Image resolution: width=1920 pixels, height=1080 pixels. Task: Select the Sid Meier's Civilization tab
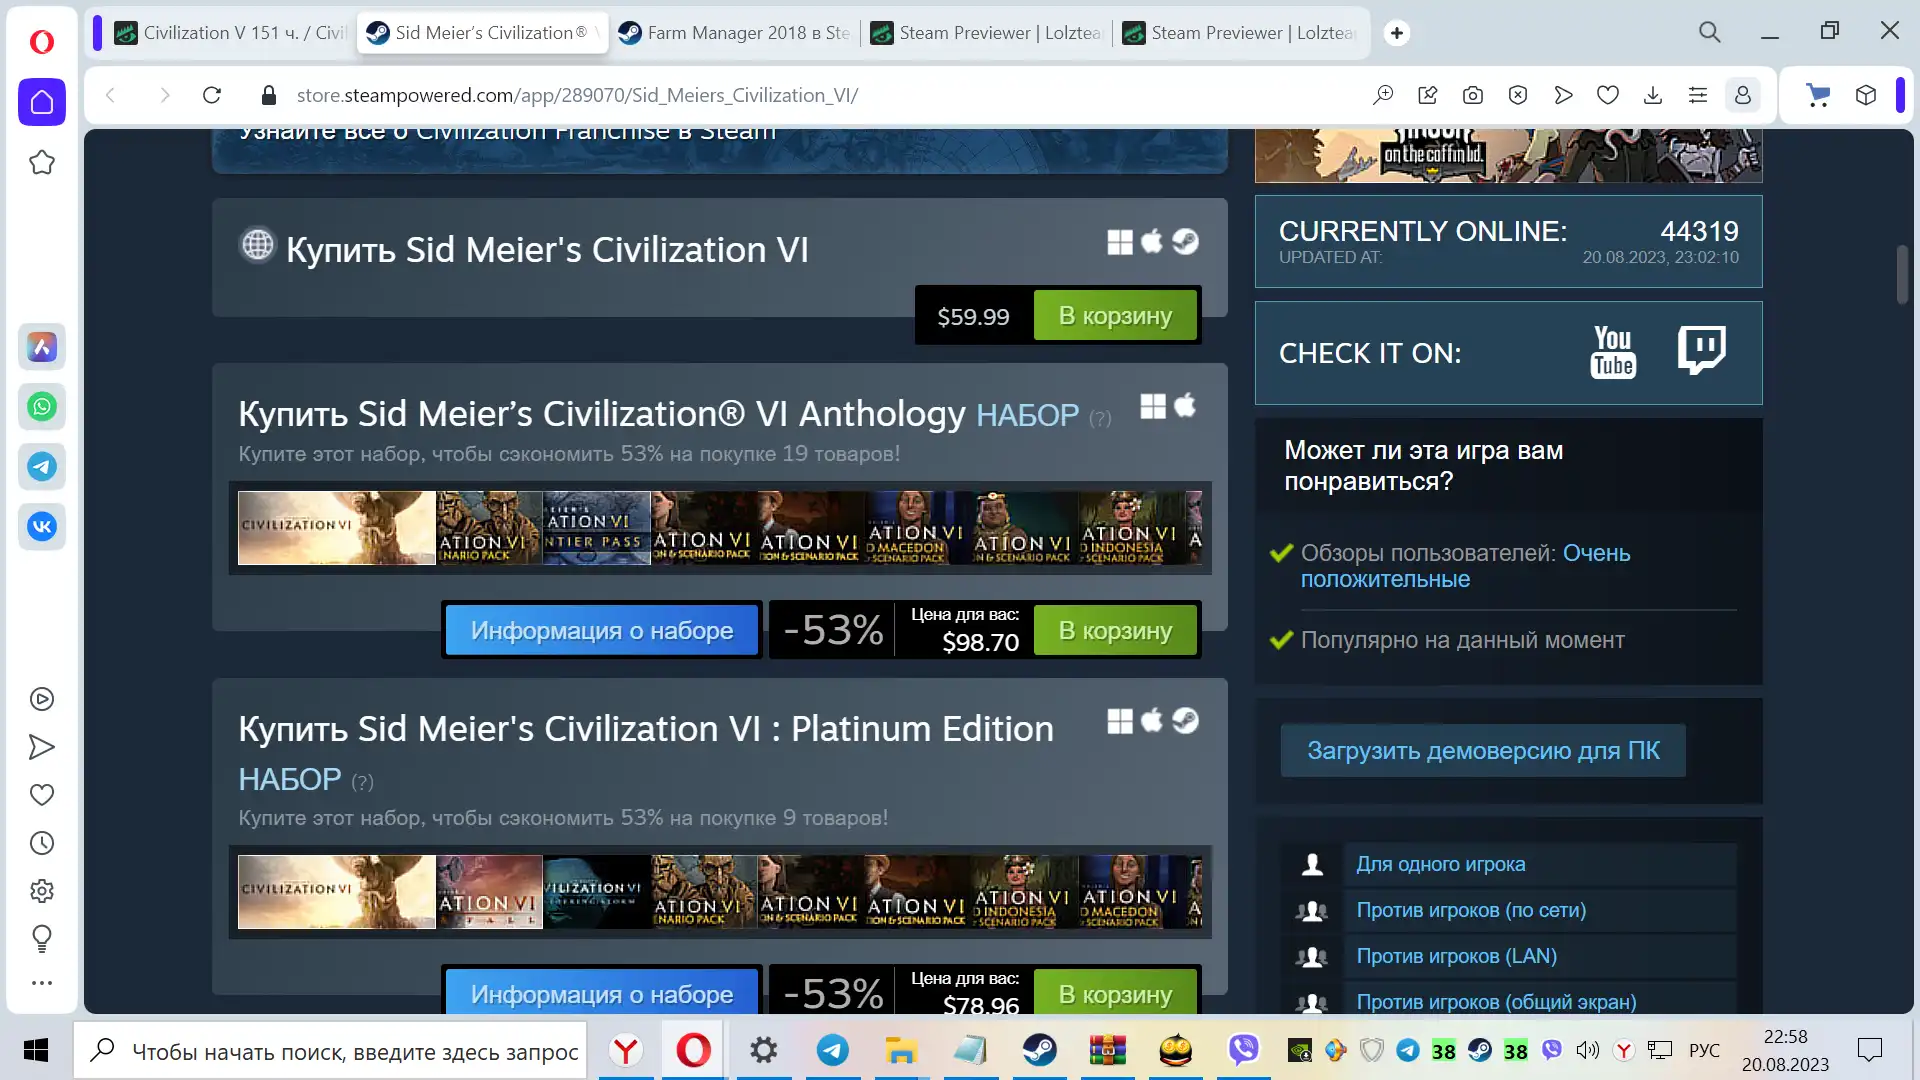[482, 33]
